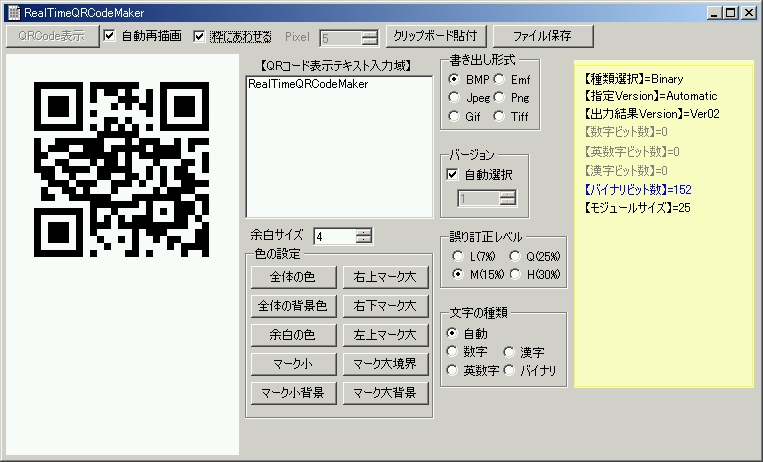
Task: Maximize the RealTimeQRCodeMaker window
Action: [730, 13]
